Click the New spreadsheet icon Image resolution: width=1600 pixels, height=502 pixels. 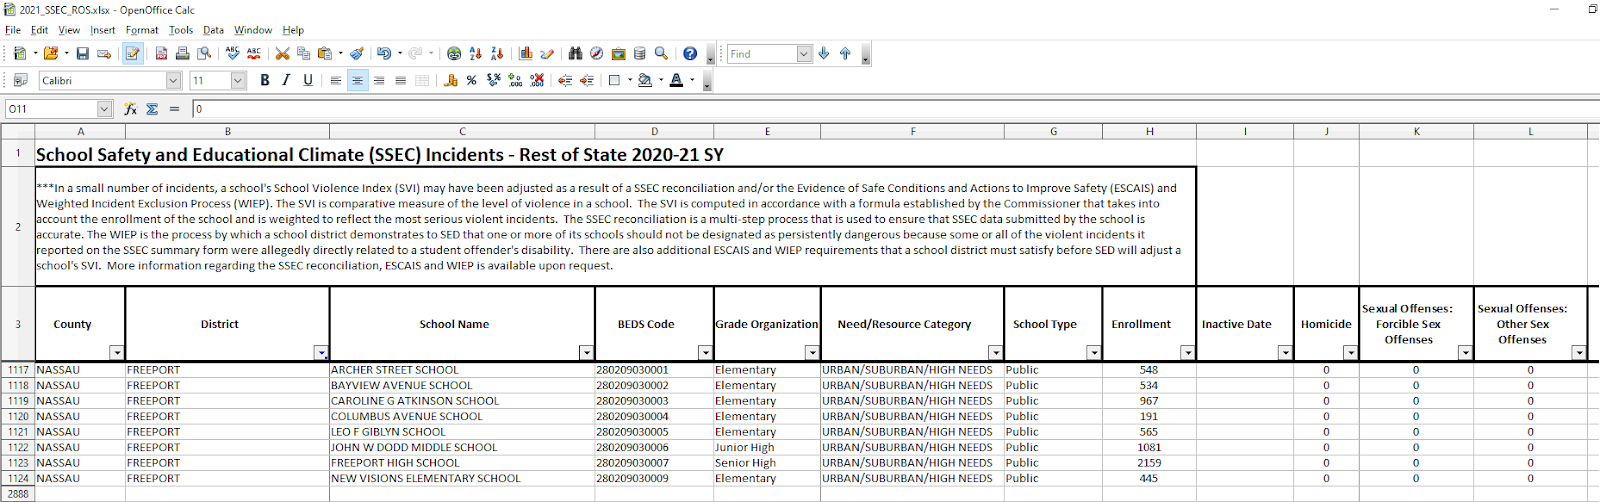pyautogui.click(x=19, y=53)
